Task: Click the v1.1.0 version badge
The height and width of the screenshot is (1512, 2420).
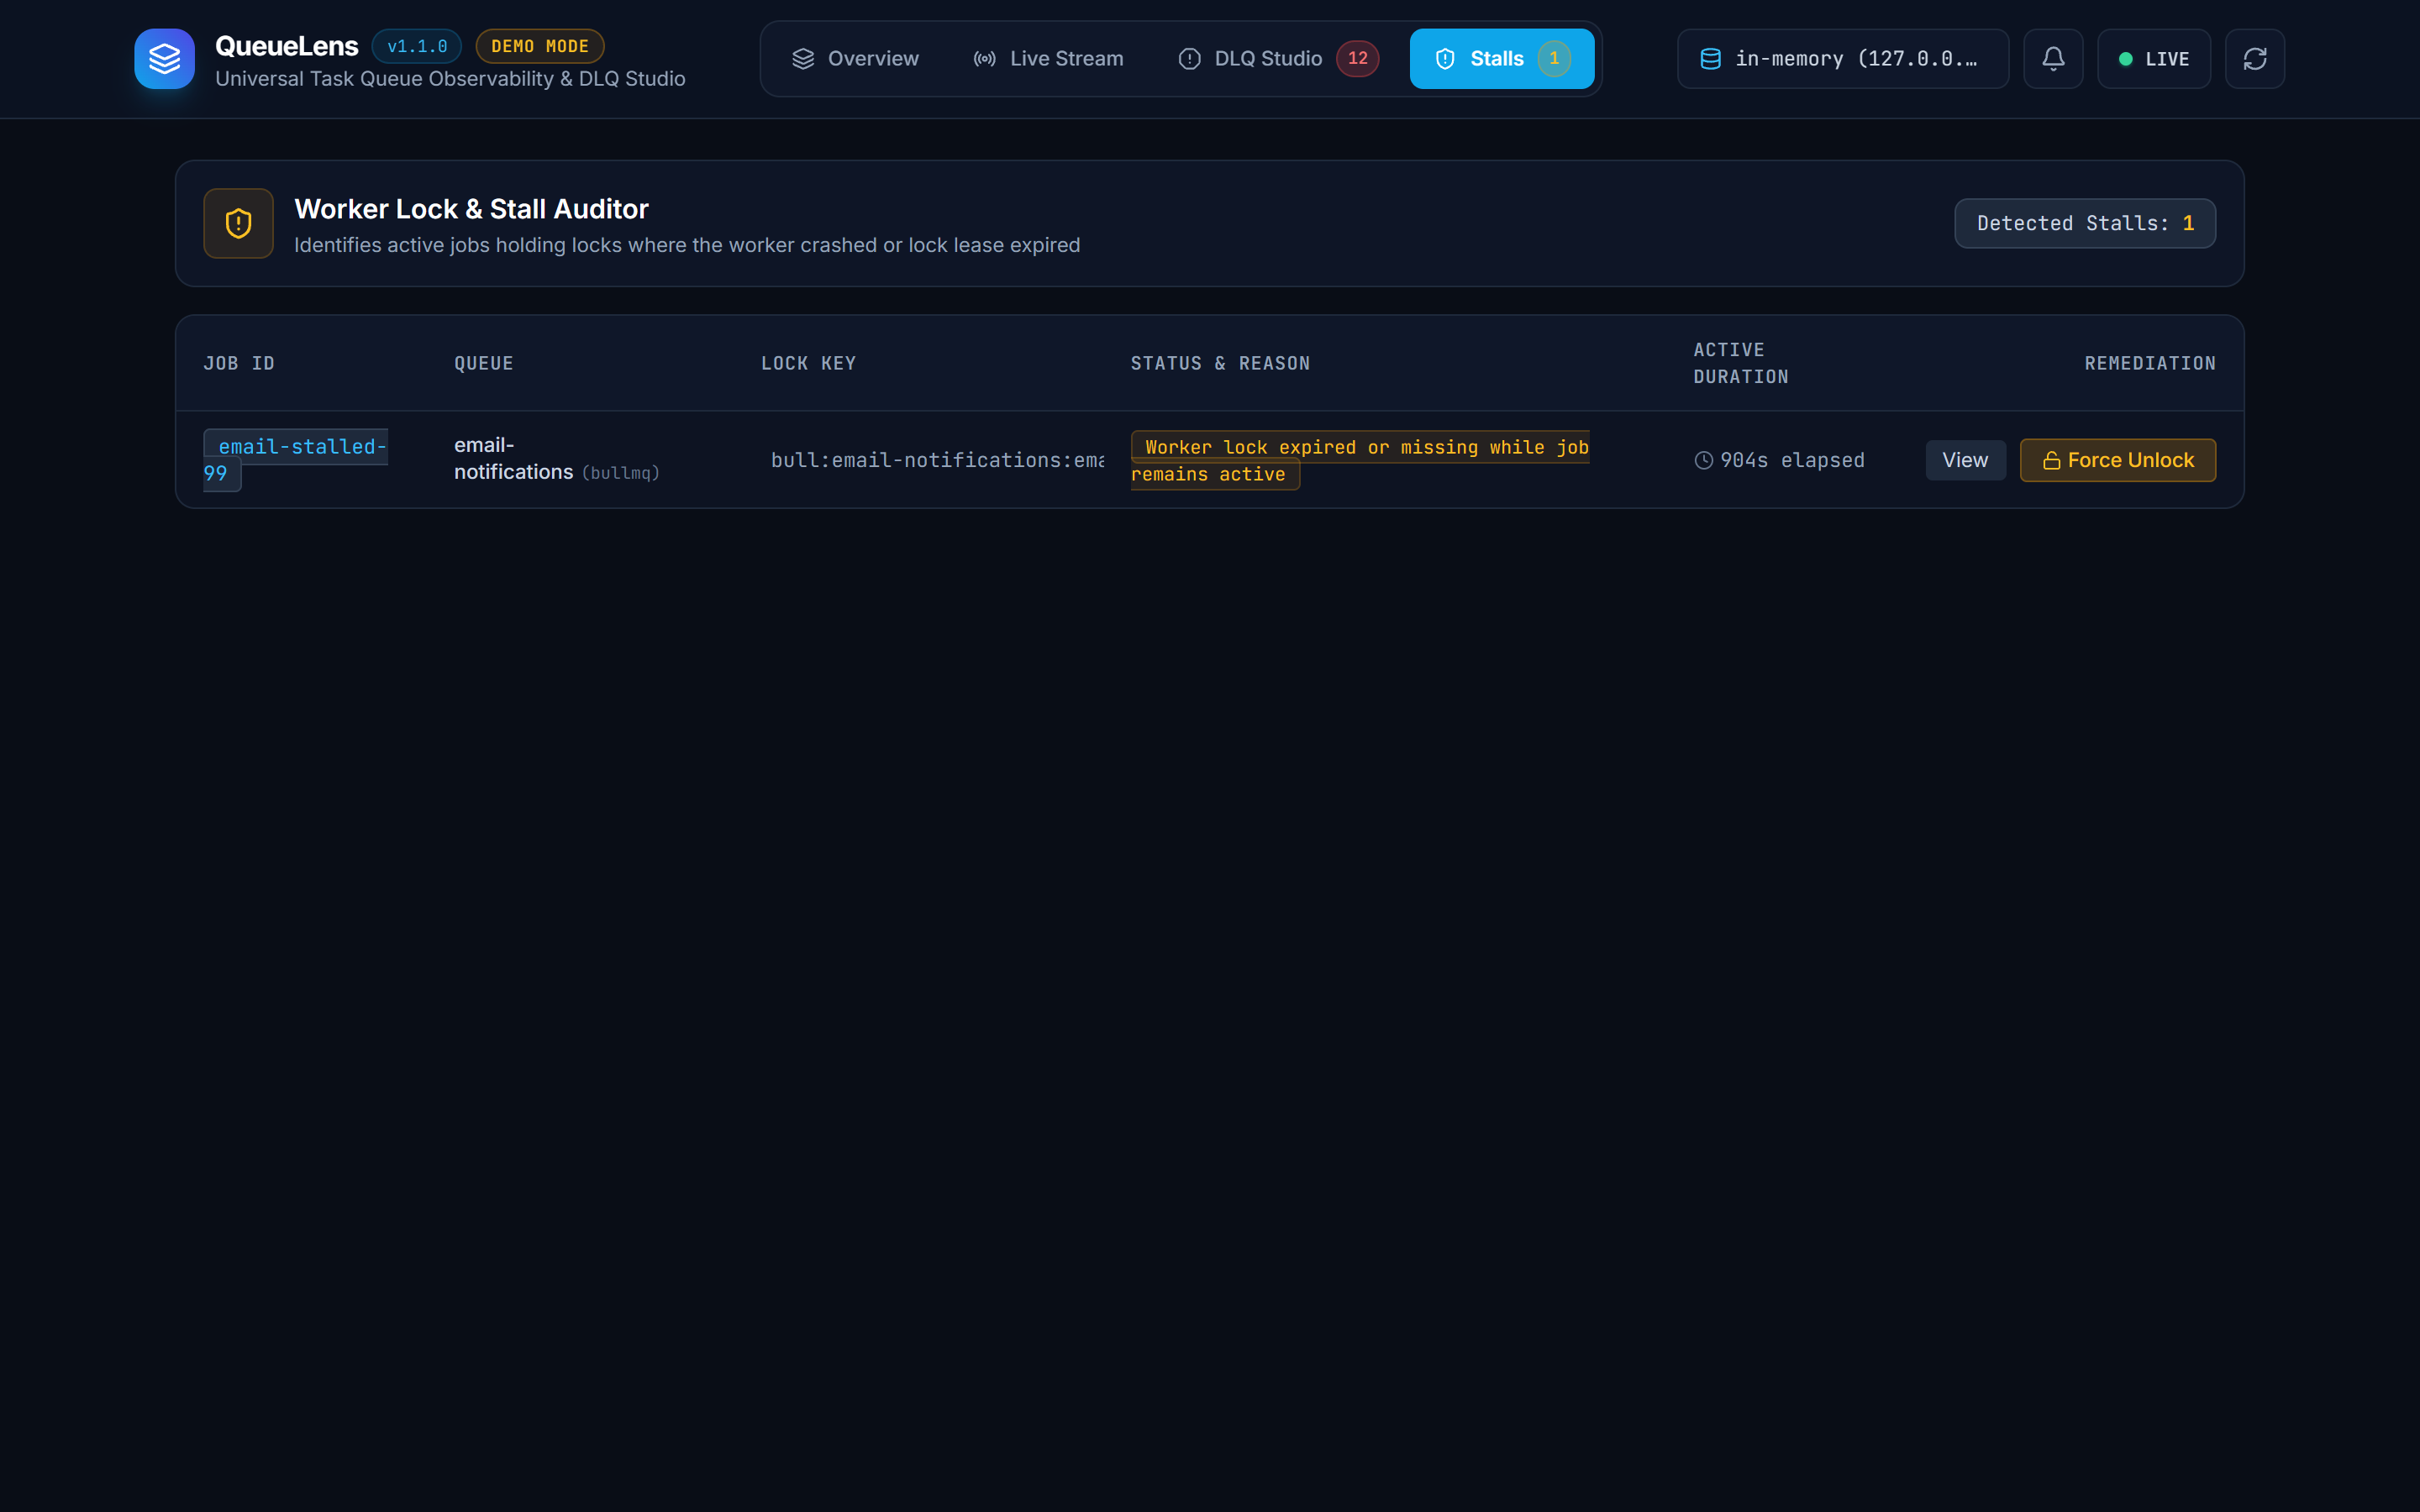Action: pos(417,46)
